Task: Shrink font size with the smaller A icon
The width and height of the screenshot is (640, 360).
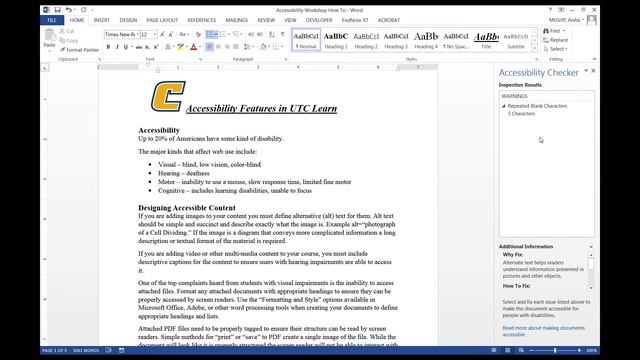Action: 171,35
